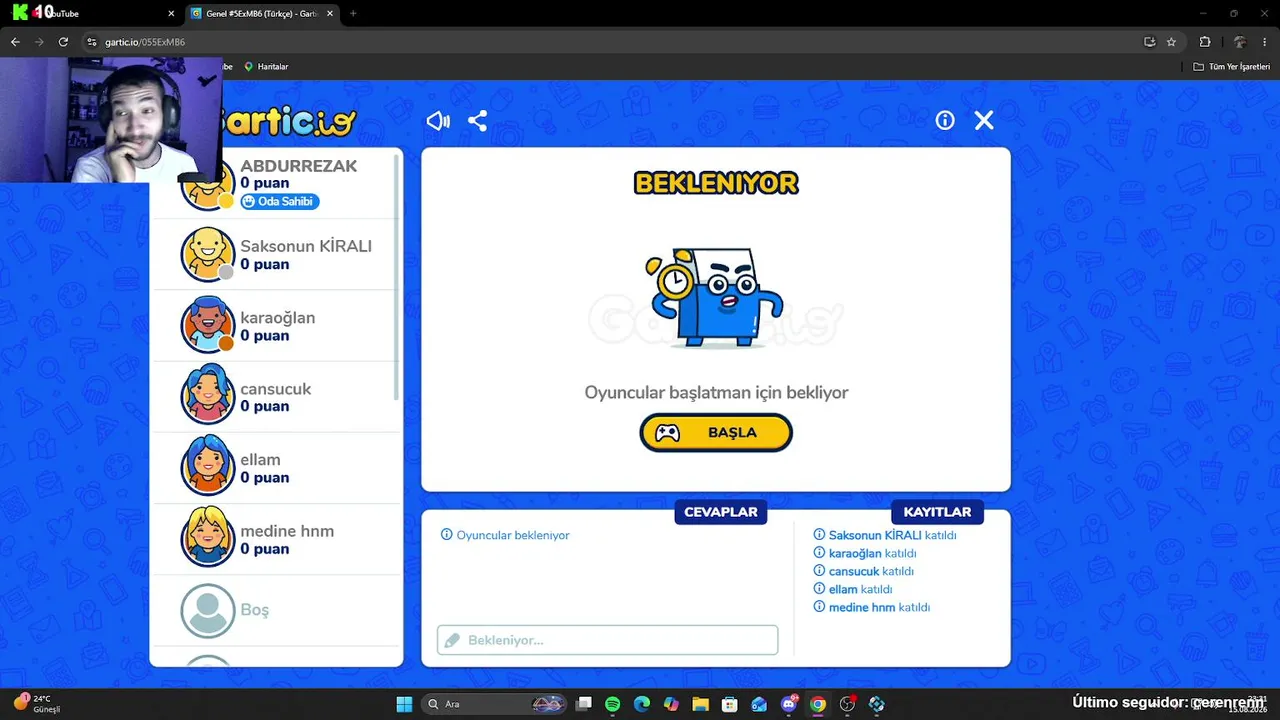Open the weather widget showing 24°C
The image size is (1280, 720).
[36, 703]
